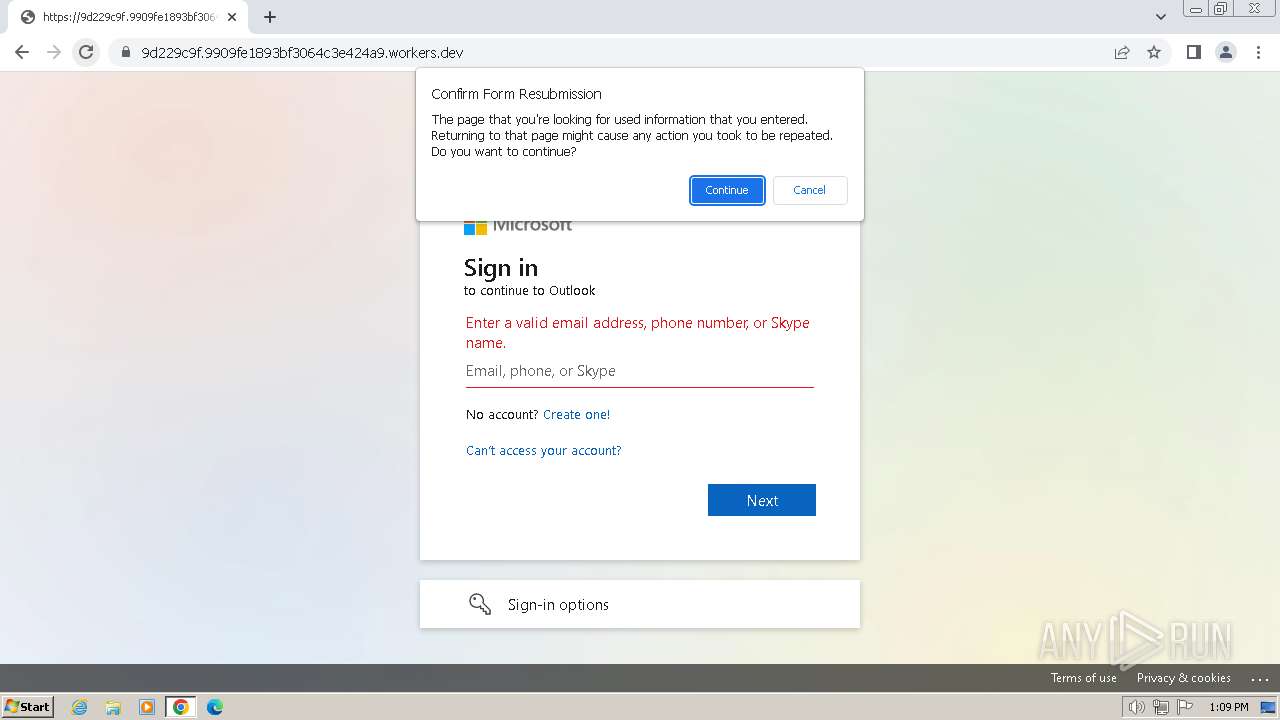
Task: Expand the tab search chevron
Action: pos(1161,17)
